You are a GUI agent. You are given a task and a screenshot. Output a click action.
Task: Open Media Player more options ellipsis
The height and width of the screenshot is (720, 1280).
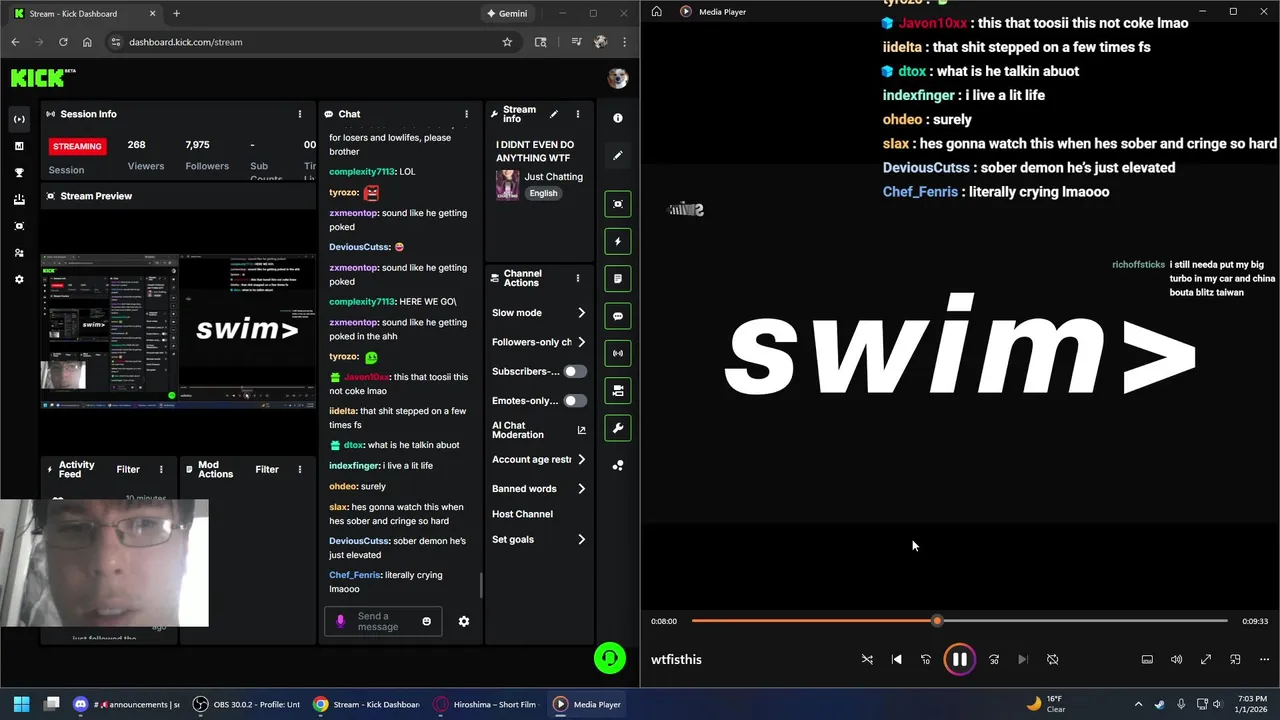coord(1264,659)
